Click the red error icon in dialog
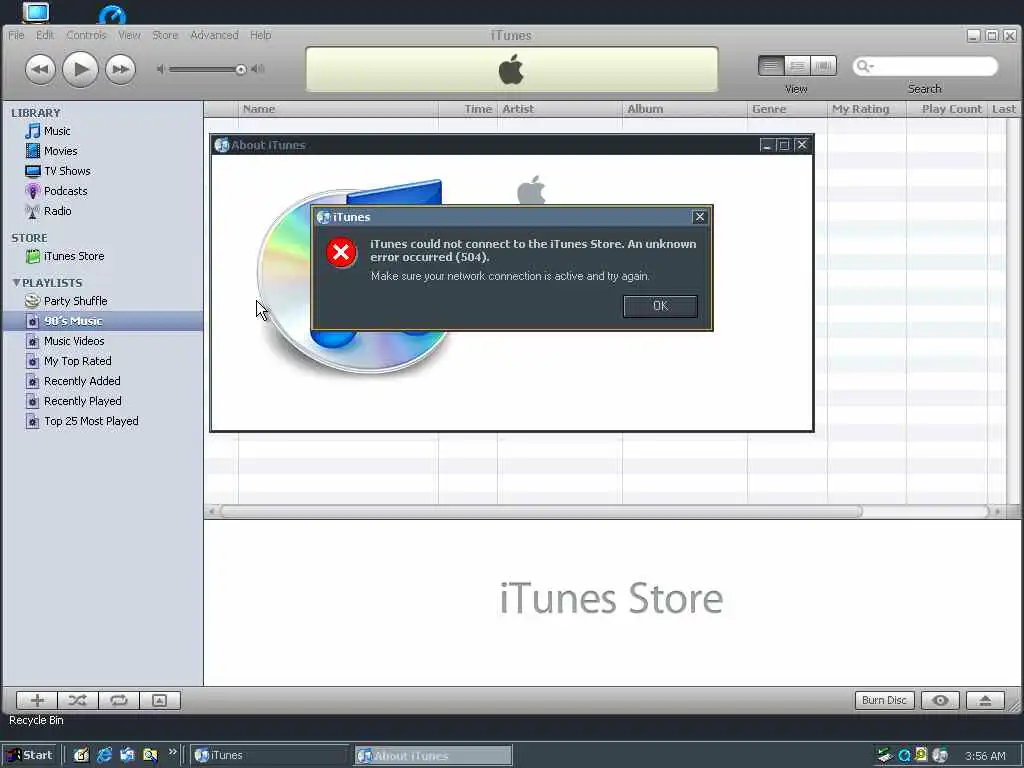The image size is (1024, 768). 341,253
